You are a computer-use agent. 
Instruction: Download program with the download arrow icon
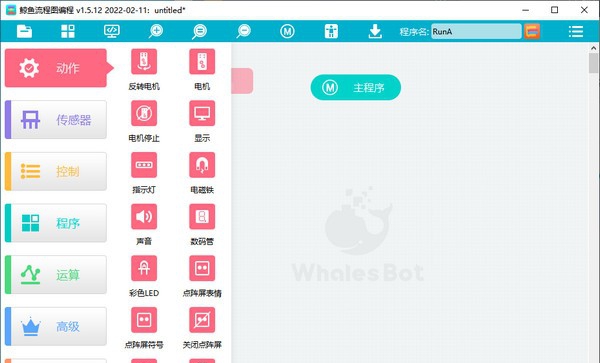(375, 31)
